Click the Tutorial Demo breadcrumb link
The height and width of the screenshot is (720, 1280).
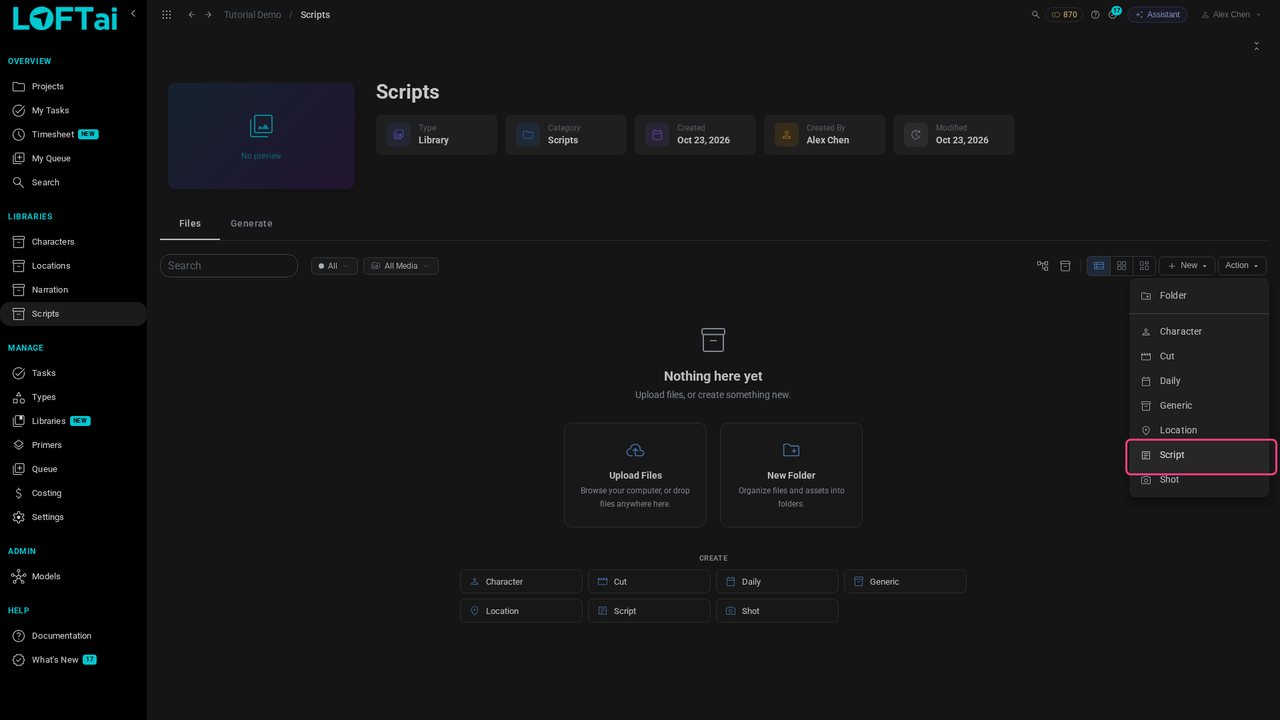coord(252,15)
